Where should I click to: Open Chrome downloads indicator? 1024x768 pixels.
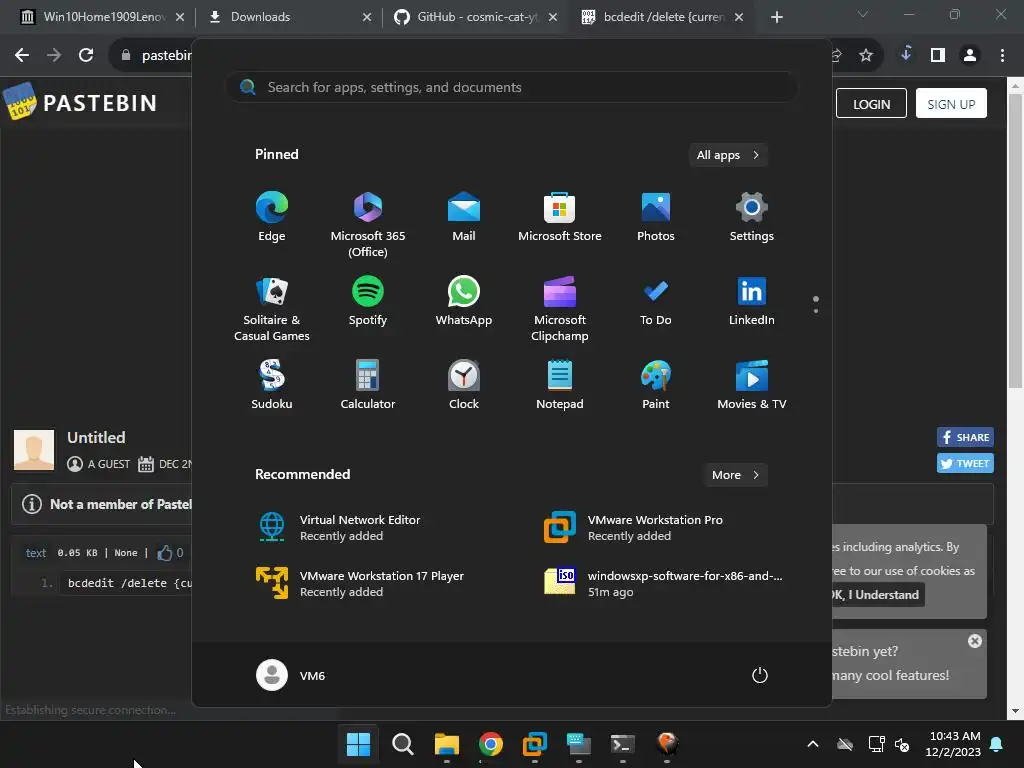(906, 54)
